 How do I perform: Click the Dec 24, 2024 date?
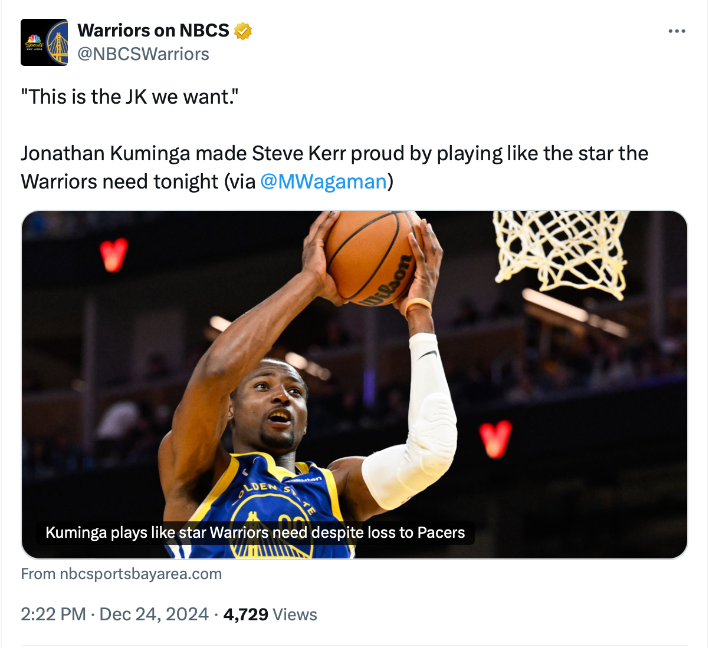(156, 614)
